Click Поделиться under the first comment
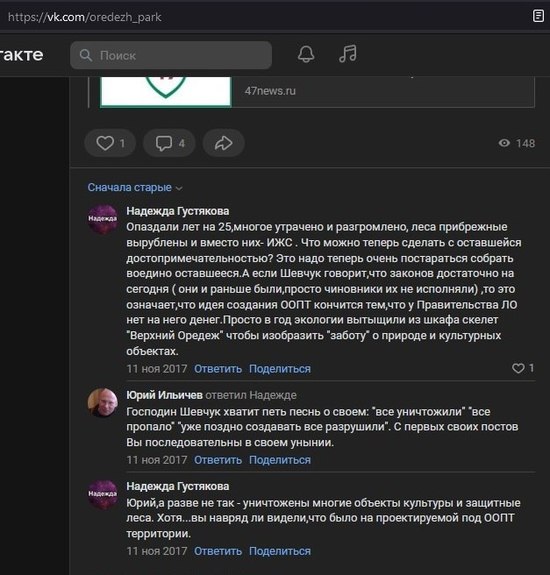Screen dimensions: 550x575 [280, 369]
